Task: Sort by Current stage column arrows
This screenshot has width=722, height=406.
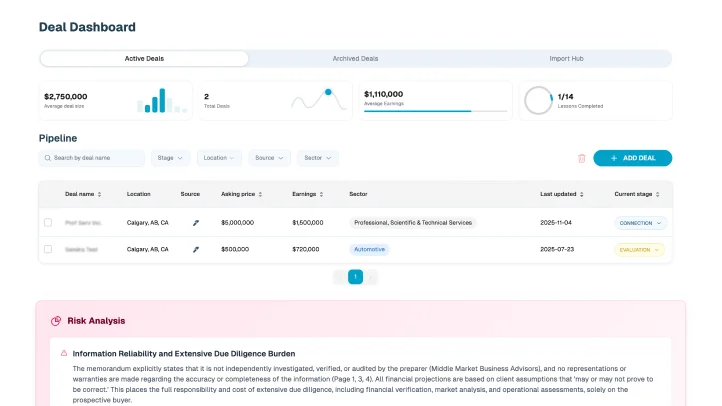Action: click(658, 194)
